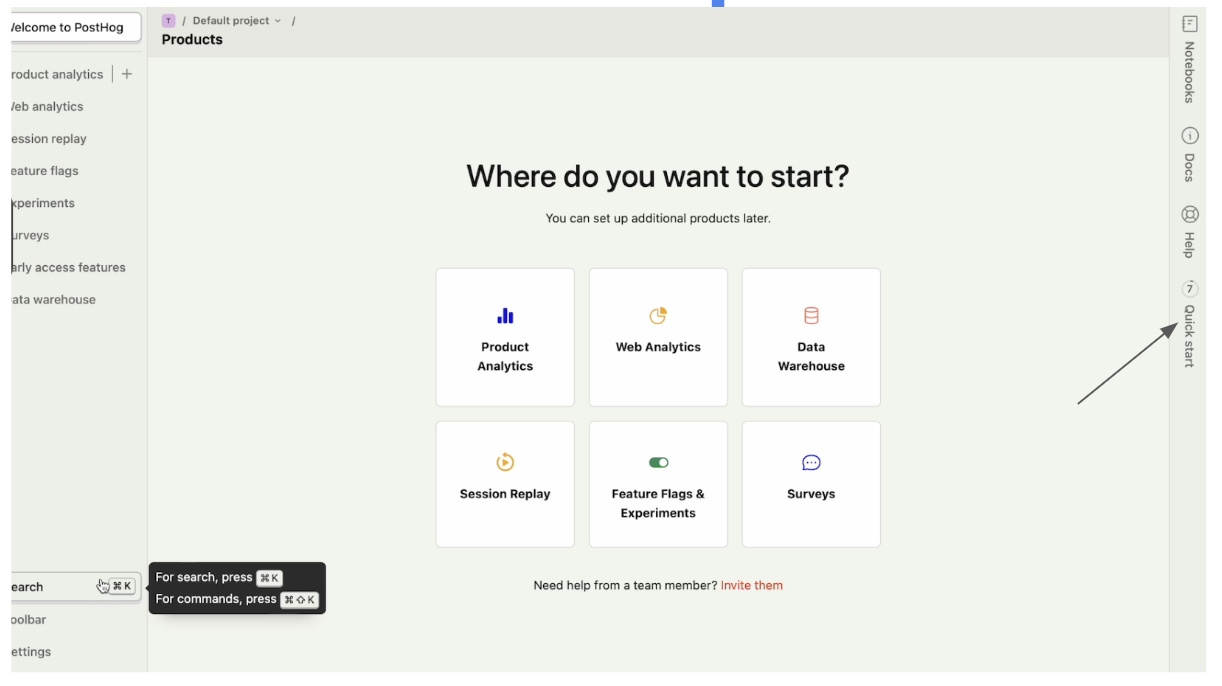The width and height of the screenshot is (1222, 686).
Task: Click the Feature Flags toggle icon
Action: click(658, 462)
